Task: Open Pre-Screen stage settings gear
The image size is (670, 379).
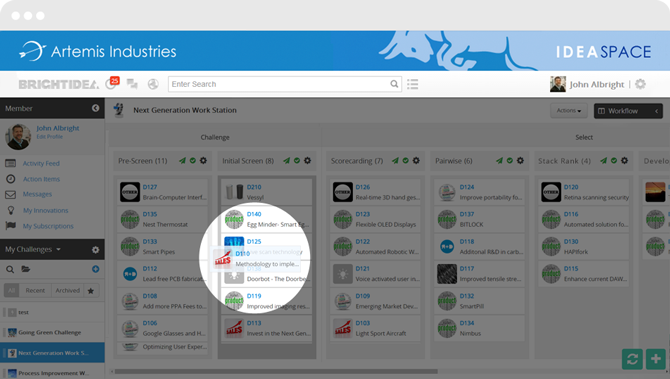Action: (x=203, y=161)
